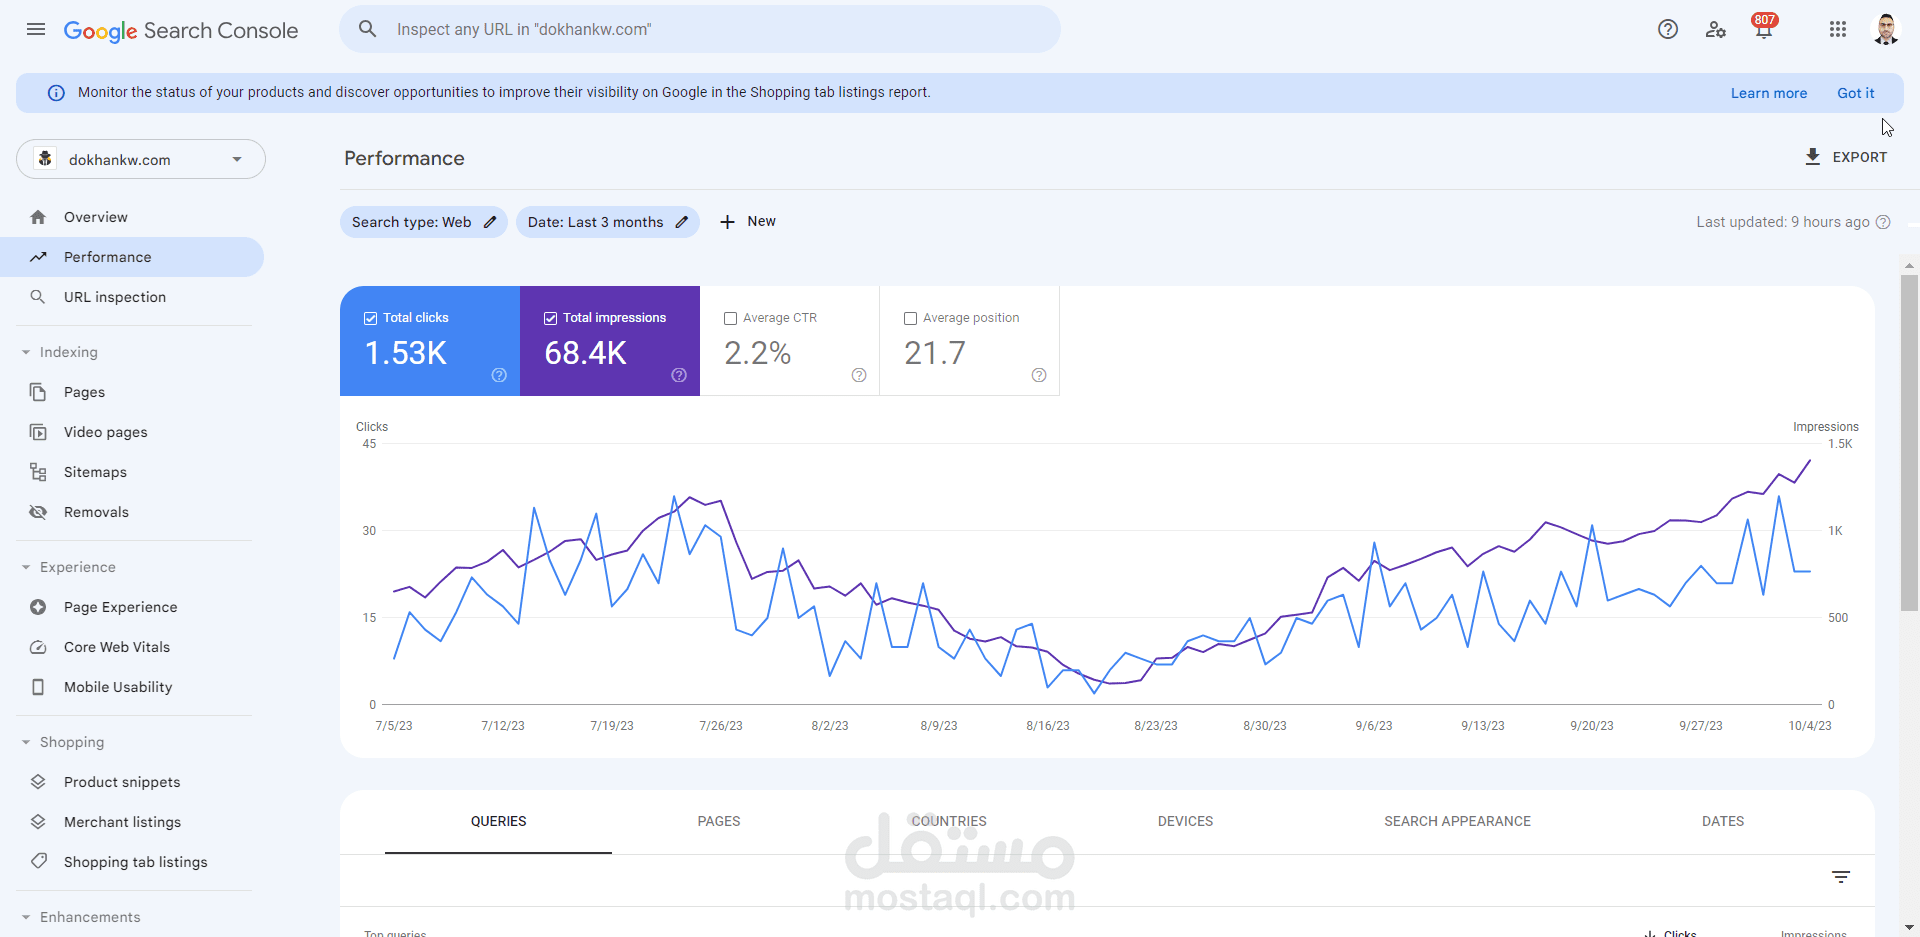
Task: Dismiss the Shopping banner with Got it
Action: 1856,92
